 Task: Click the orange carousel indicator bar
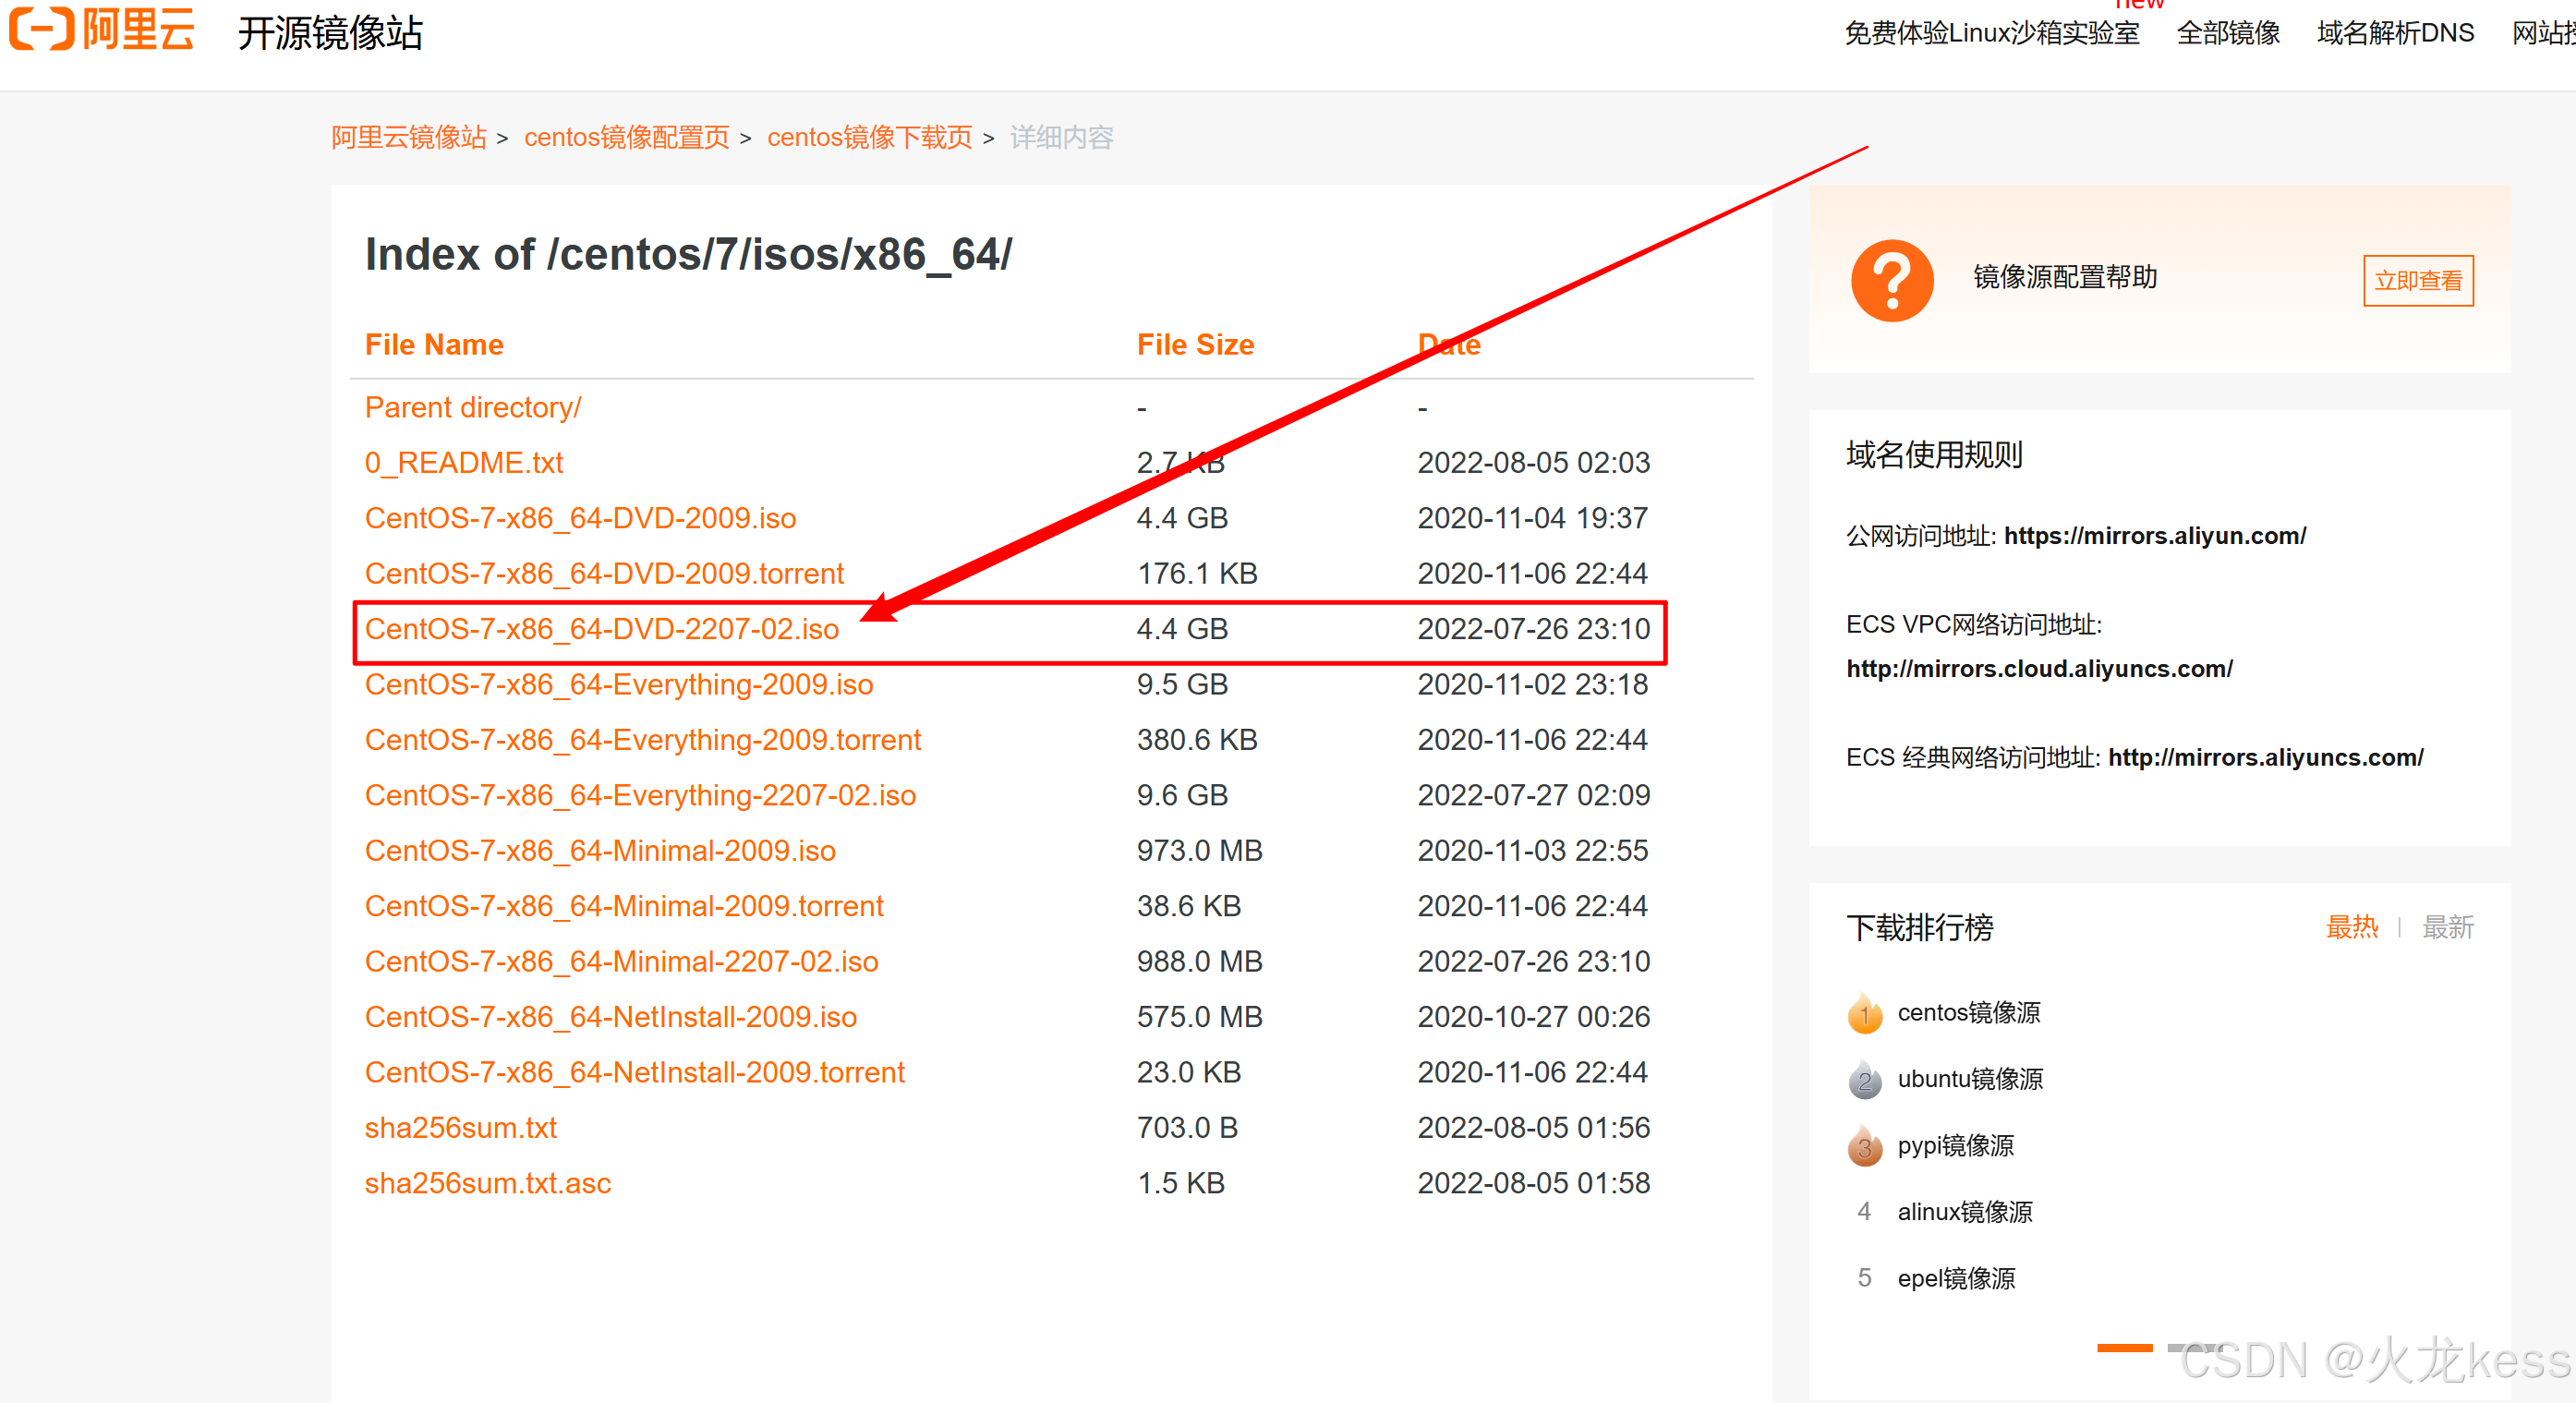(x=2124, y=1348)
